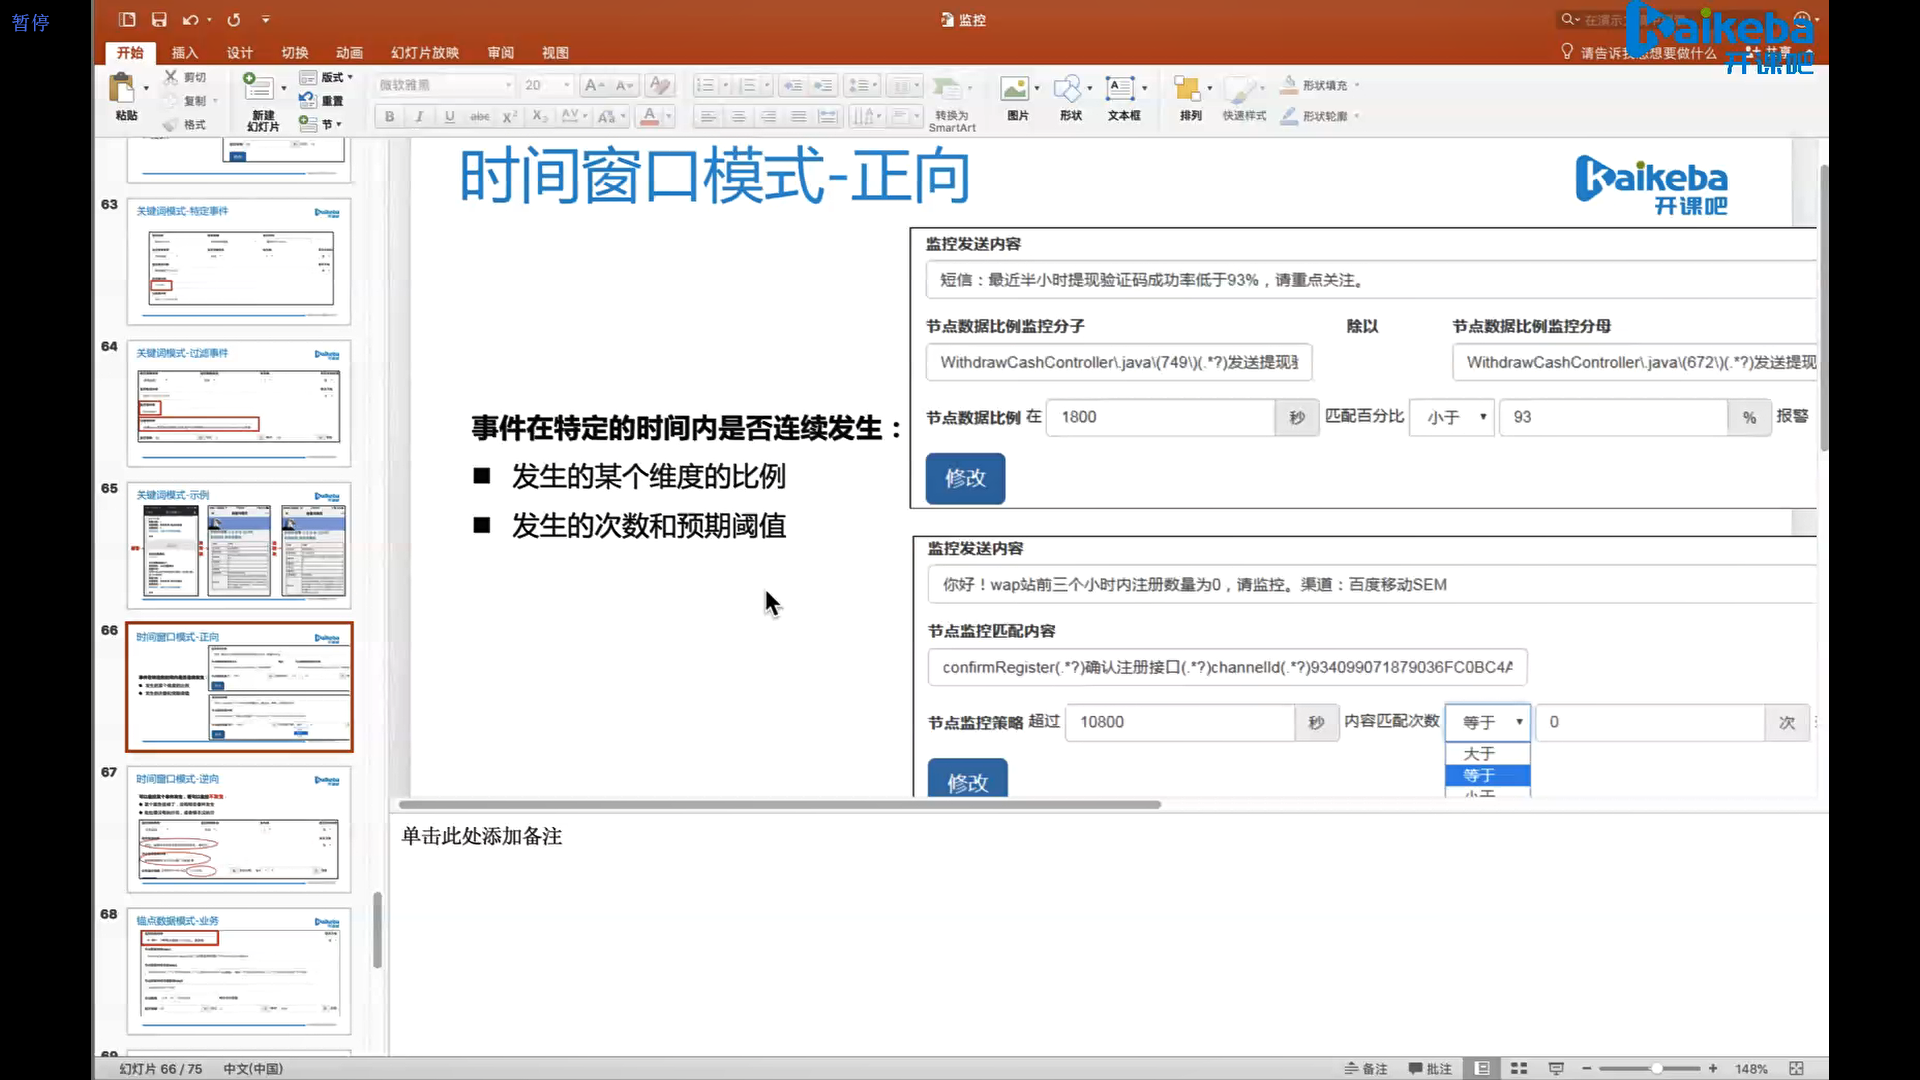
Task: Click fit slide to window icon
Action: click(x=1796, y=1068)
